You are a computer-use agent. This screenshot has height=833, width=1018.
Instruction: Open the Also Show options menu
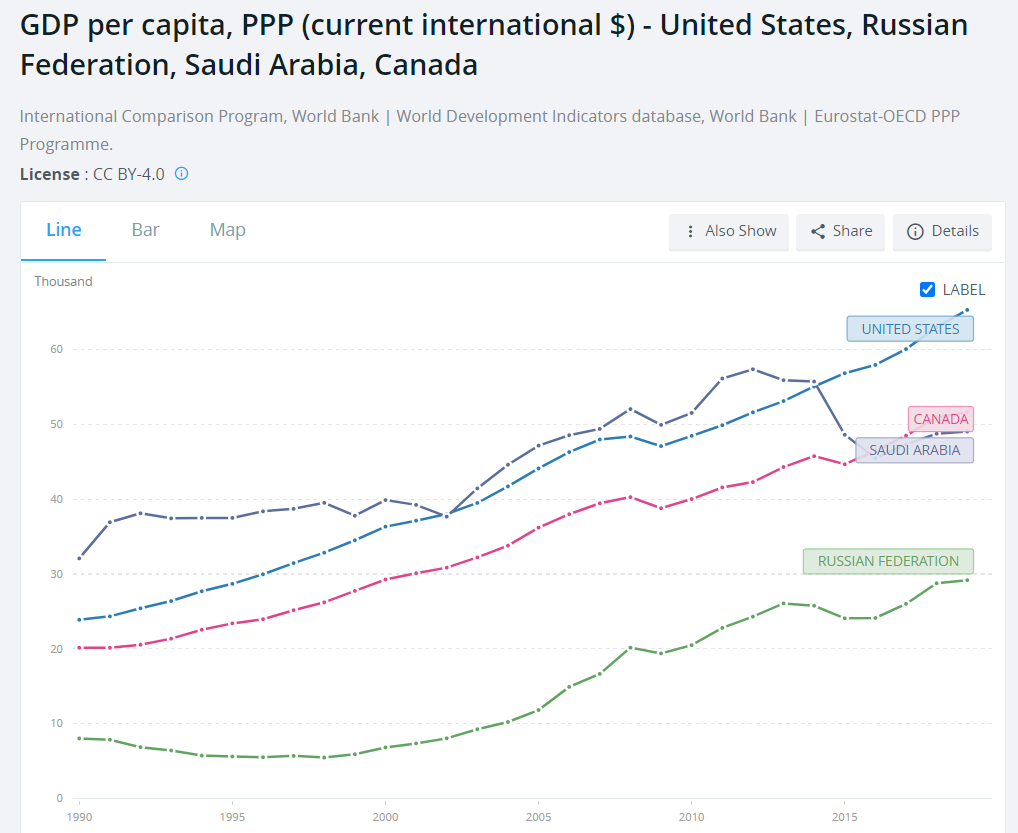pos(729,231)
